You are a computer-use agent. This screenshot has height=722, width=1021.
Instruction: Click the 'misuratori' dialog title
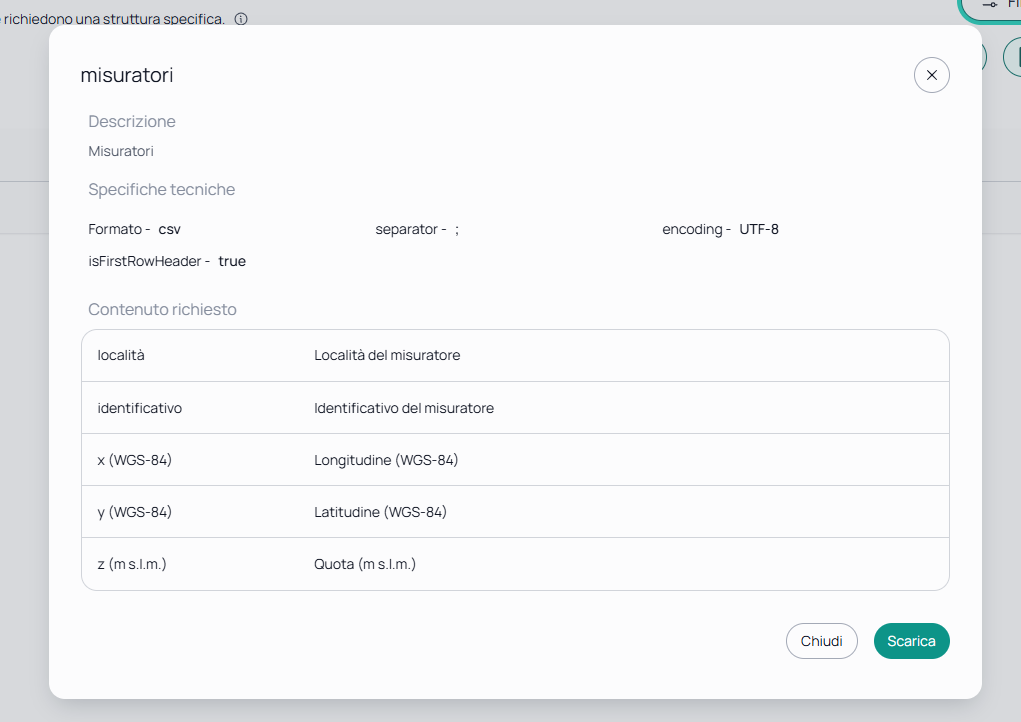pyautogui.click(x=127, y=75)
